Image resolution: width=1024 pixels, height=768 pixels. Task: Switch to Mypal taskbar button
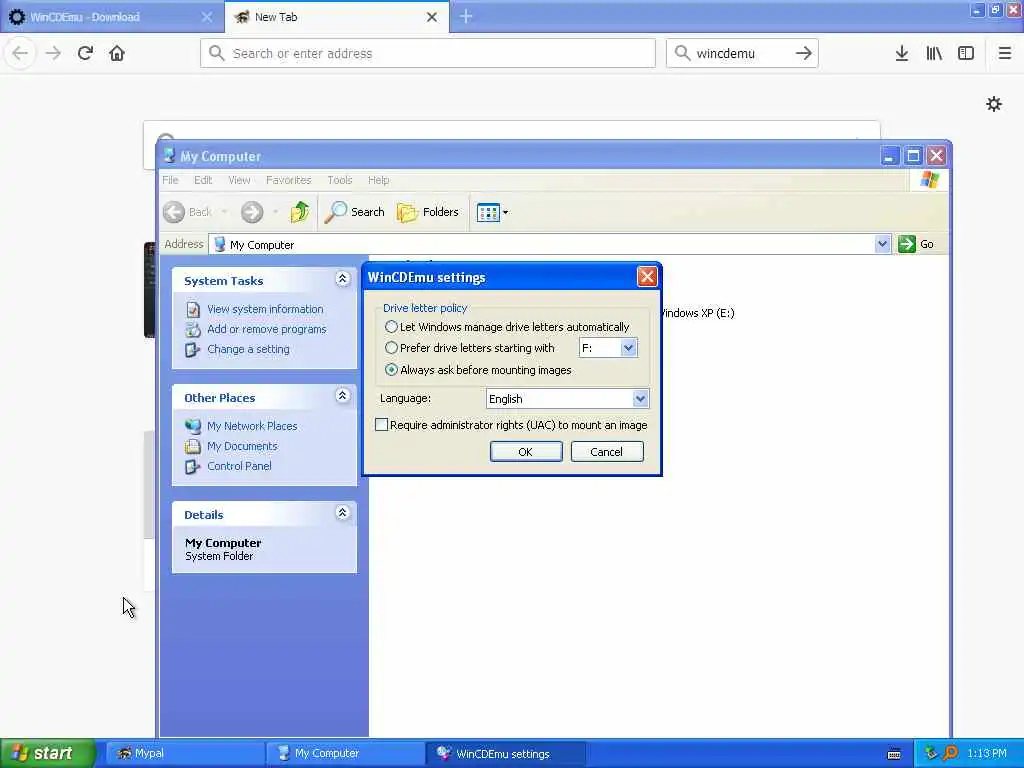[x=185, y=753]
